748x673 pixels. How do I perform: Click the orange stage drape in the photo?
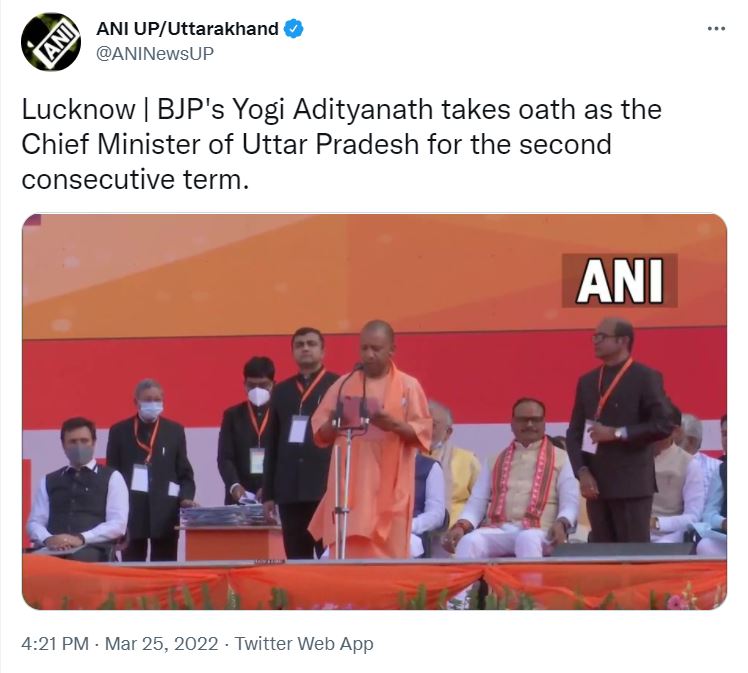(374, 582)
